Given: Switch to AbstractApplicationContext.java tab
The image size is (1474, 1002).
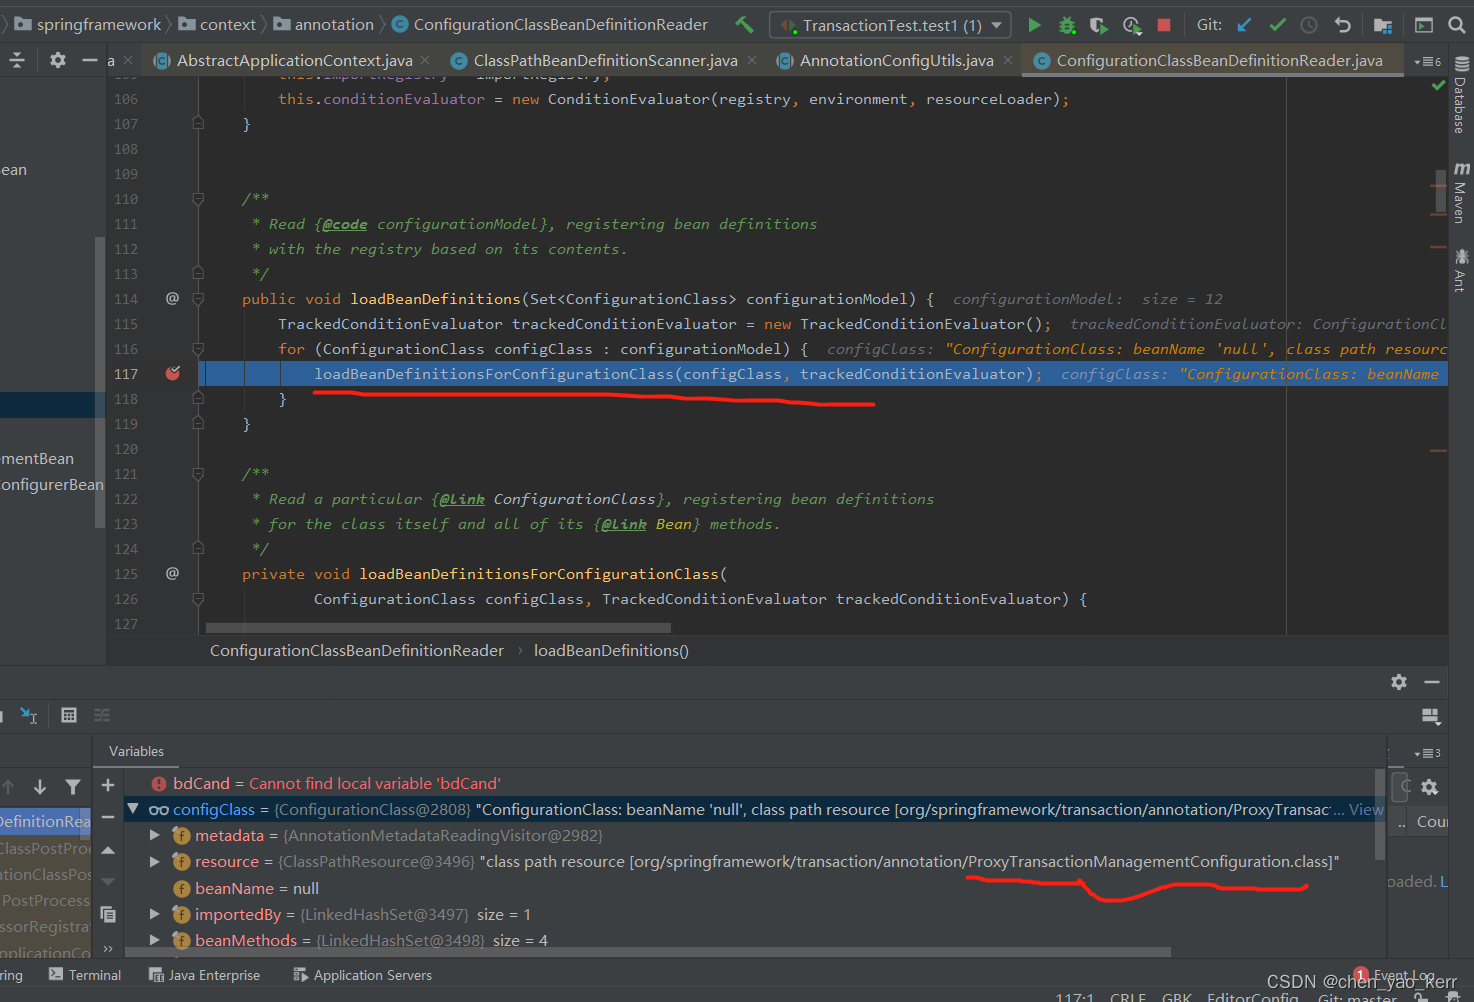Looking at the screenshot, I should (293, 61).
